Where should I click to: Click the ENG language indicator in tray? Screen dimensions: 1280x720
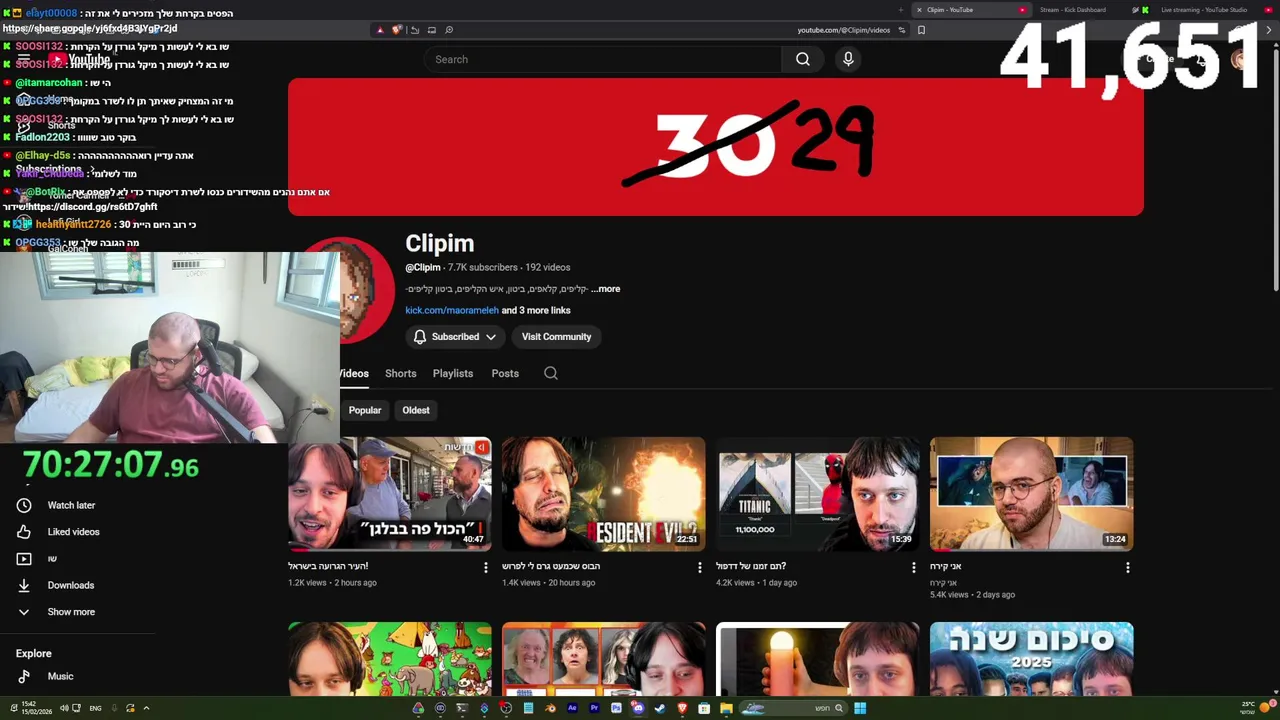(95, 708)
